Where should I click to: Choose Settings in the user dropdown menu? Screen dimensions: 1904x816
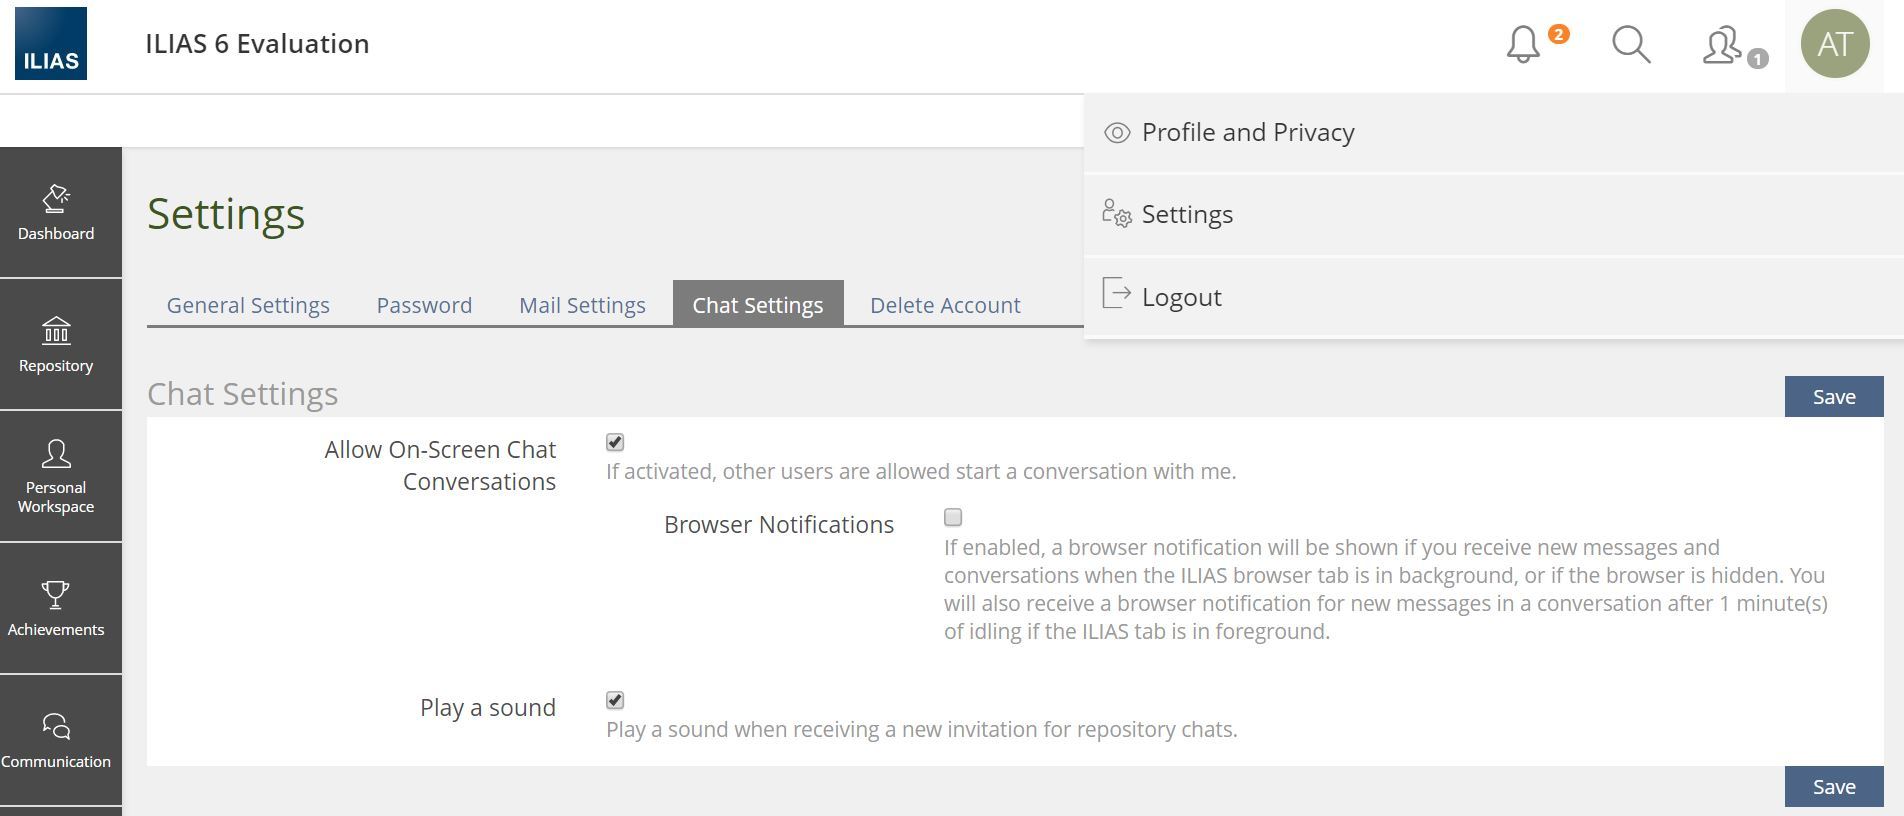pyautogui.click(x=1187, y=214)
